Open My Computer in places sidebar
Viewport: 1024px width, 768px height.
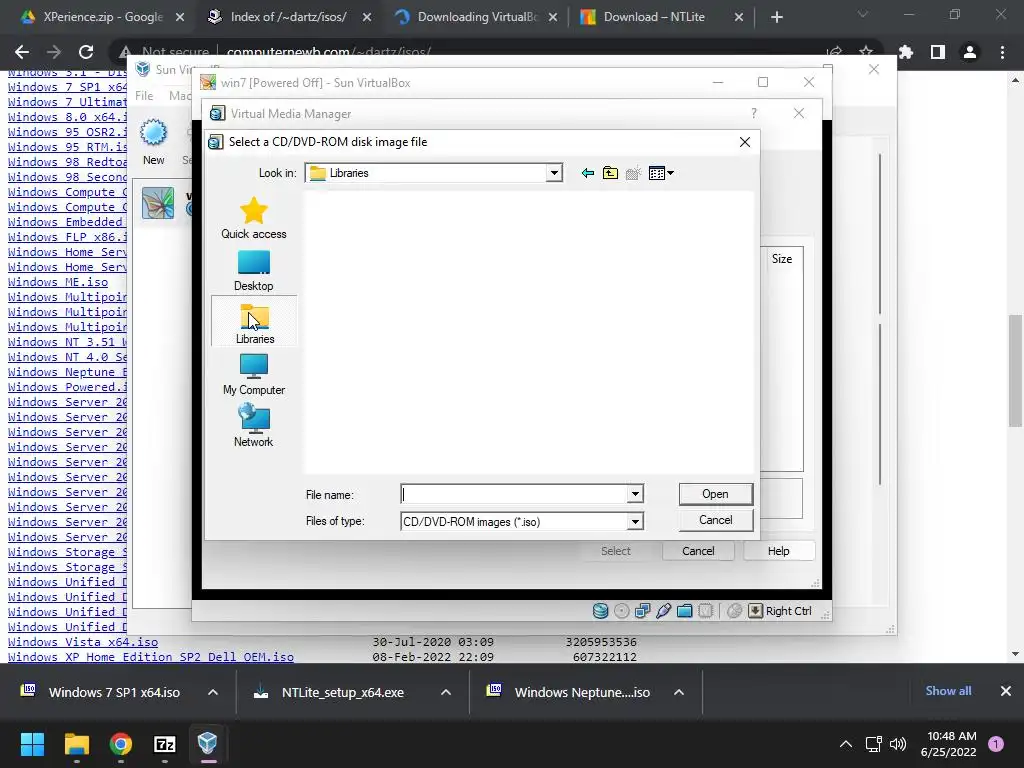[253, 374]
